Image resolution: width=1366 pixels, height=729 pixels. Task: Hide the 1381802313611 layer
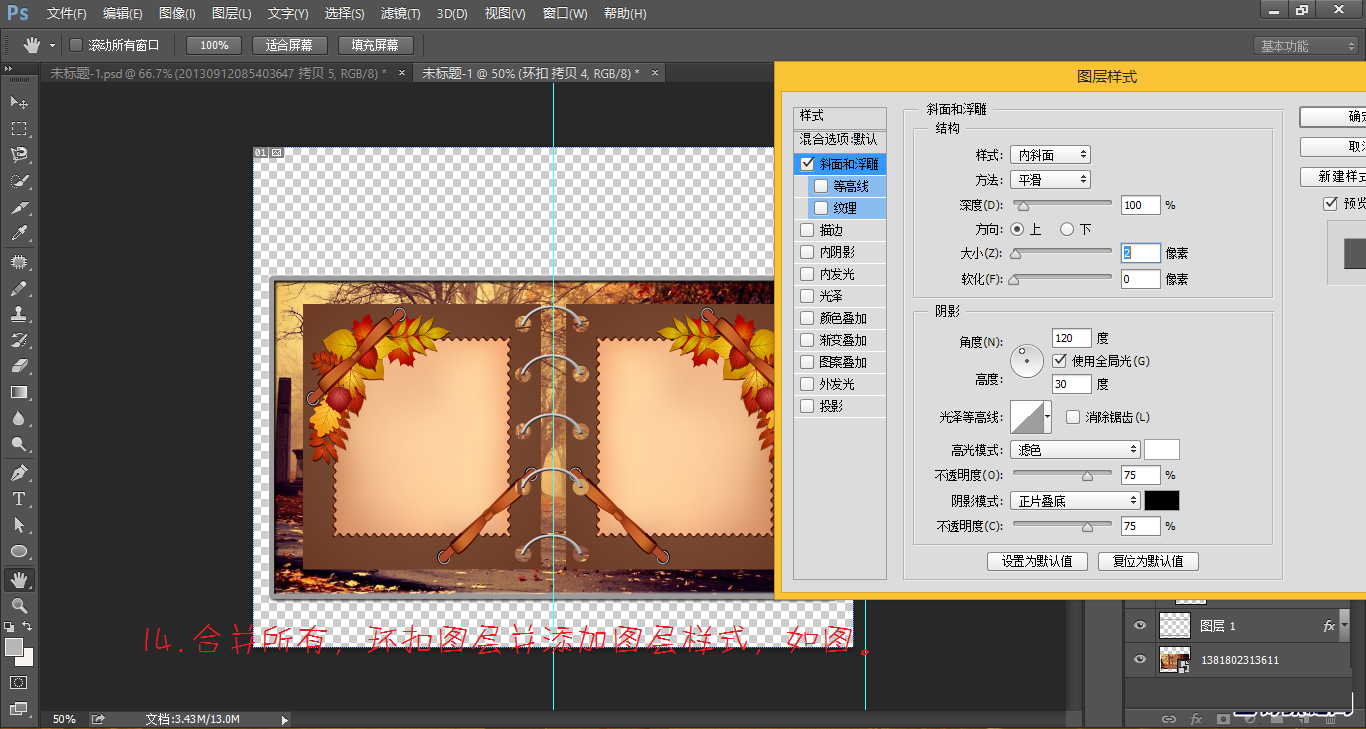coord(1139,660)
